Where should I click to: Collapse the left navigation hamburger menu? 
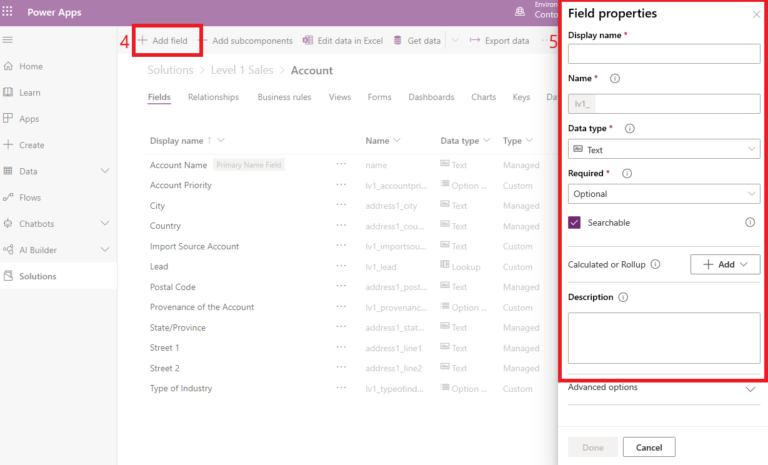[8, 40]
